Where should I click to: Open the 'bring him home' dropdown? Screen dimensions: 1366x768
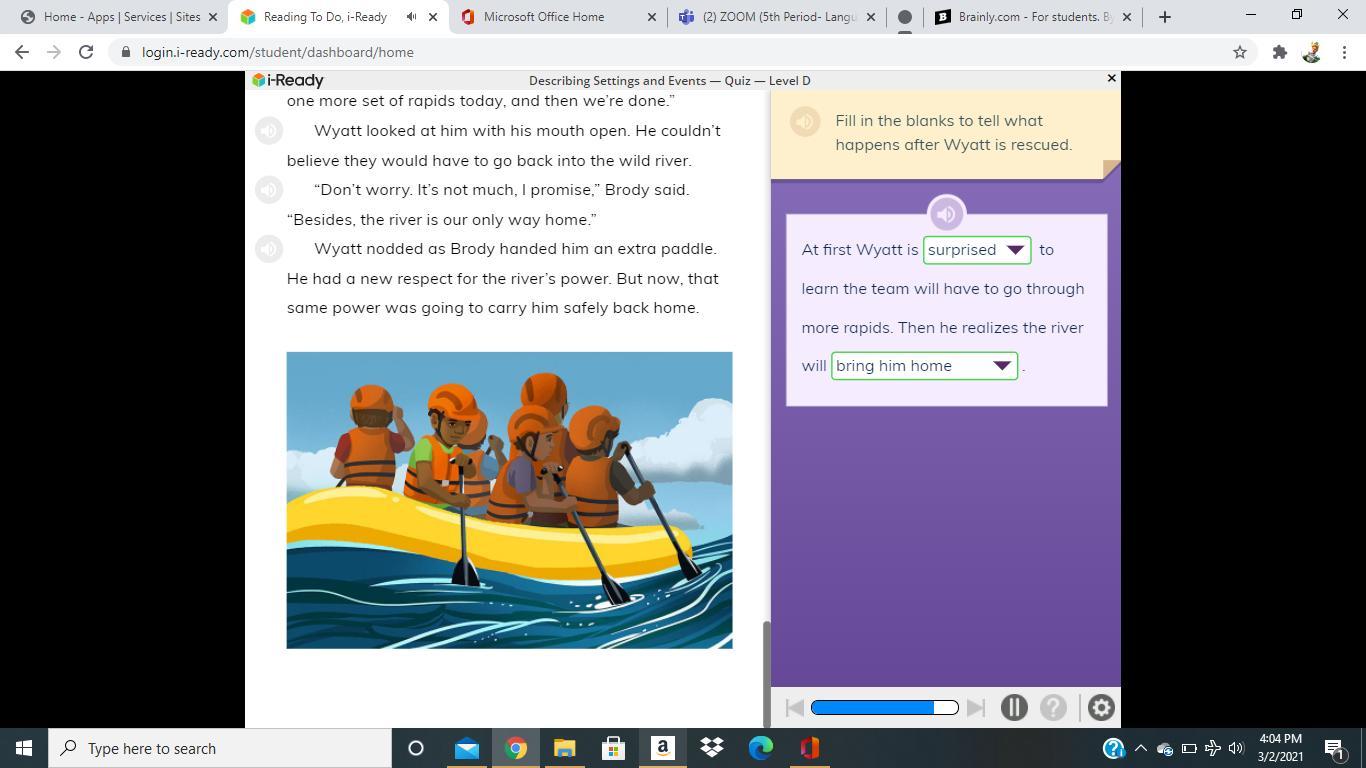pyautogui.click(x=923, y=366)
